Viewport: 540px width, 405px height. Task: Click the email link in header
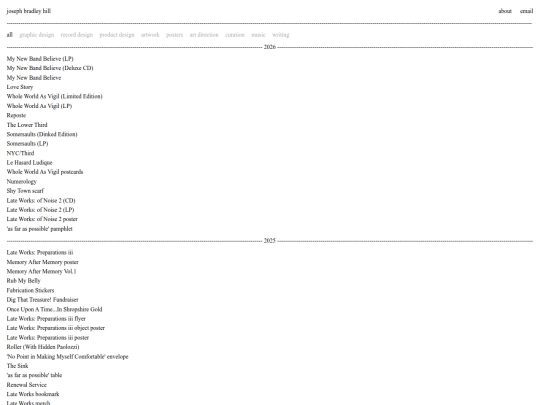tap(526, 11)
